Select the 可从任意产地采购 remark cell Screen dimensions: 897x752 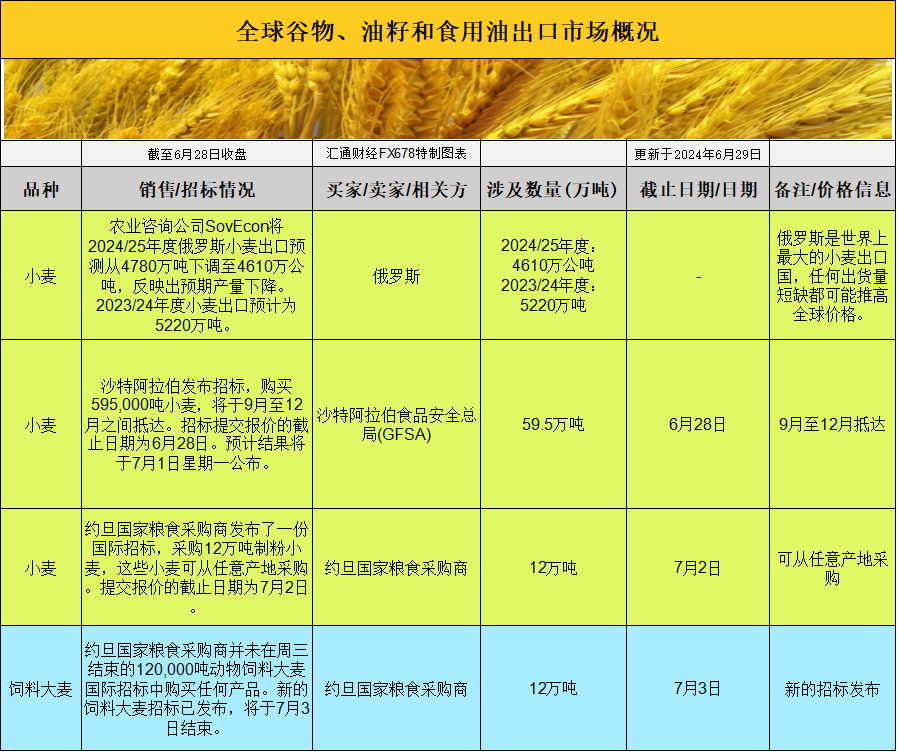click(832, 567)
